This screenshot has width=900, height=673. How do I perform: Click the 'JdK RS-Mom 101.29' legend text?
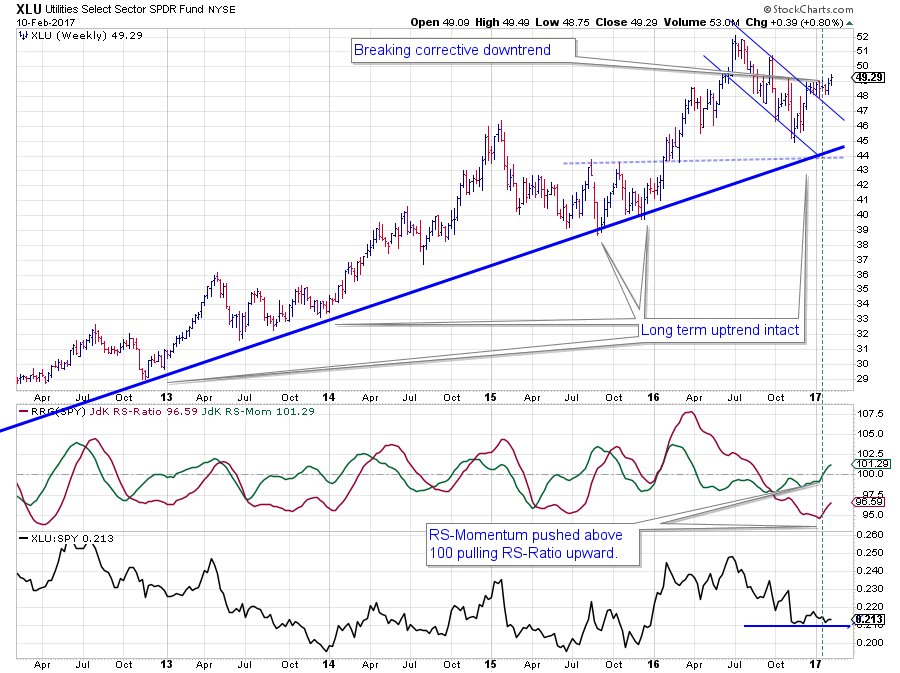pos(258,411)
